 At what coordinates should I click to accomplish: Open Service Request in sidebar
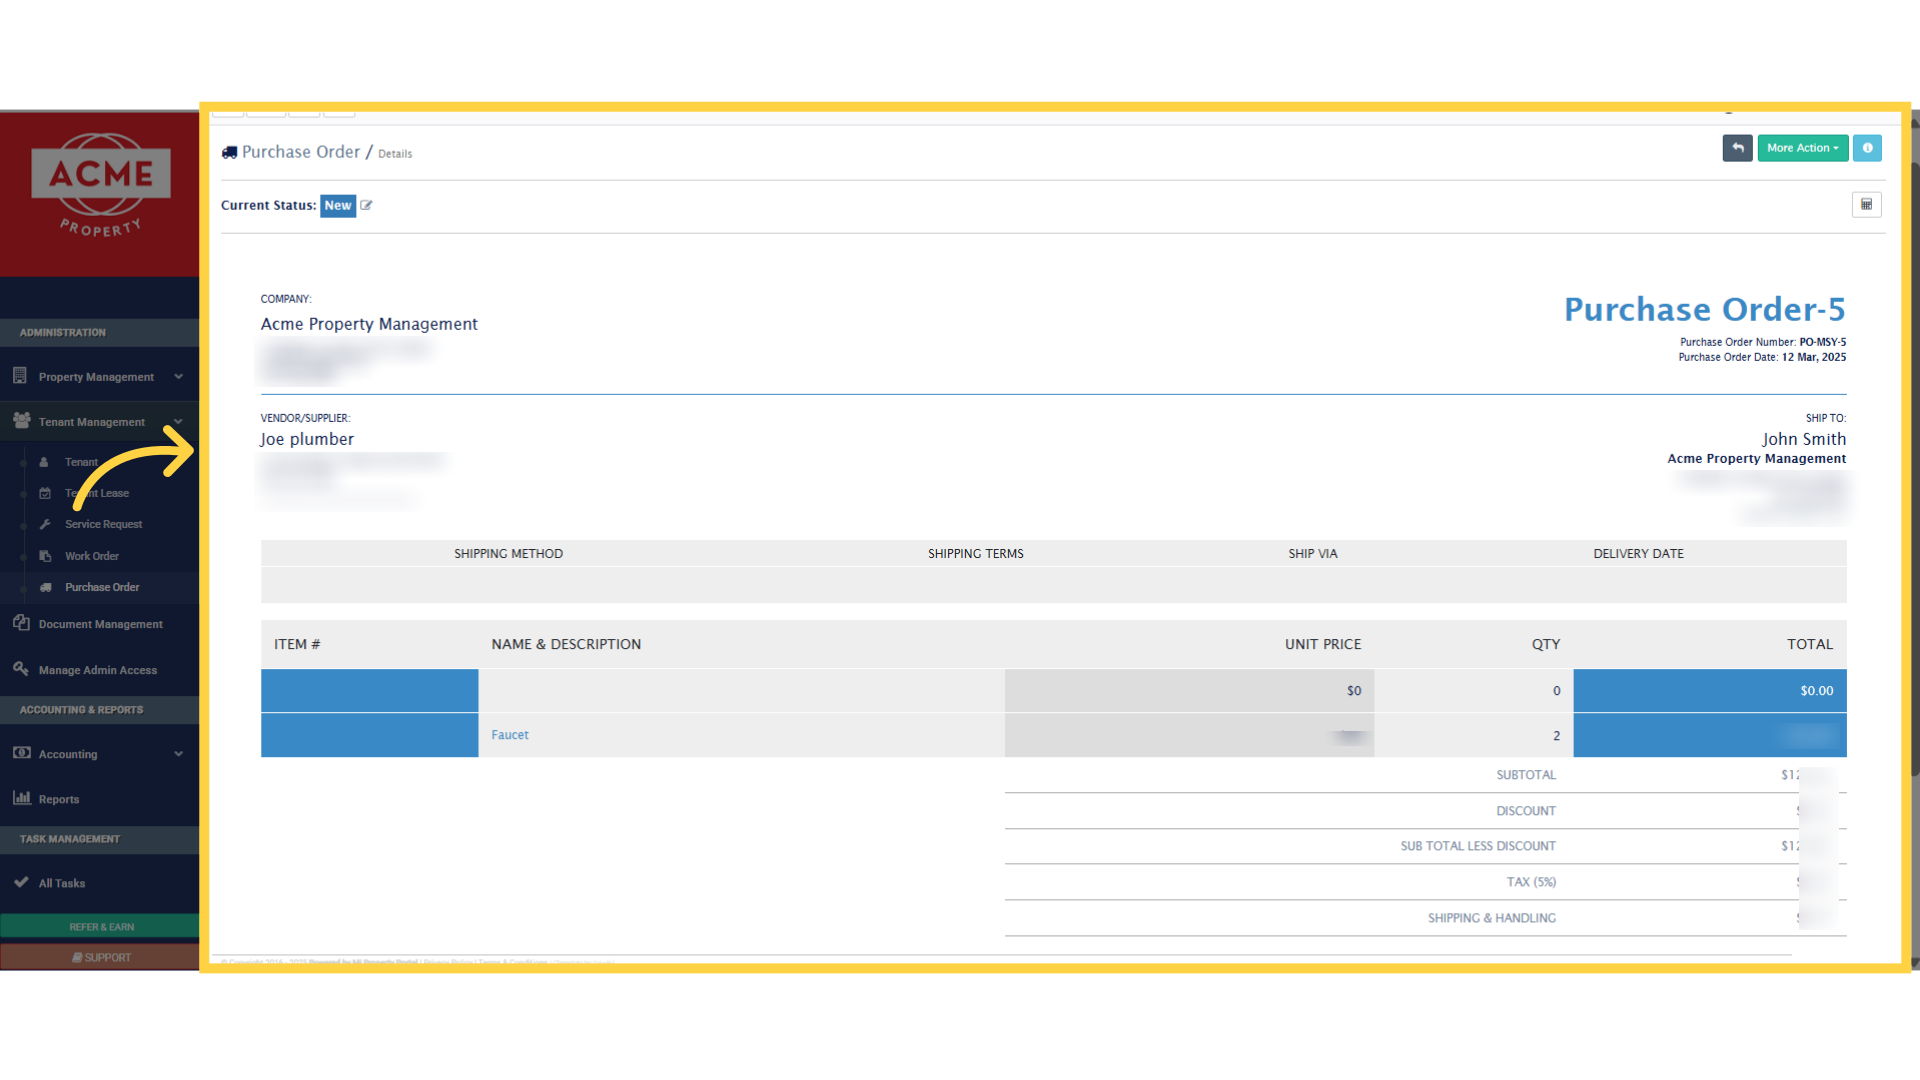pyautogui.click(x=103, y=524)
